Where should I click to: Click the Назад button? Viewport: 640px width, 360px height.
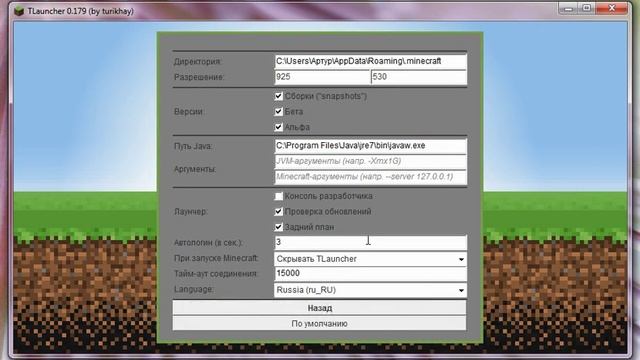[319, 308]
